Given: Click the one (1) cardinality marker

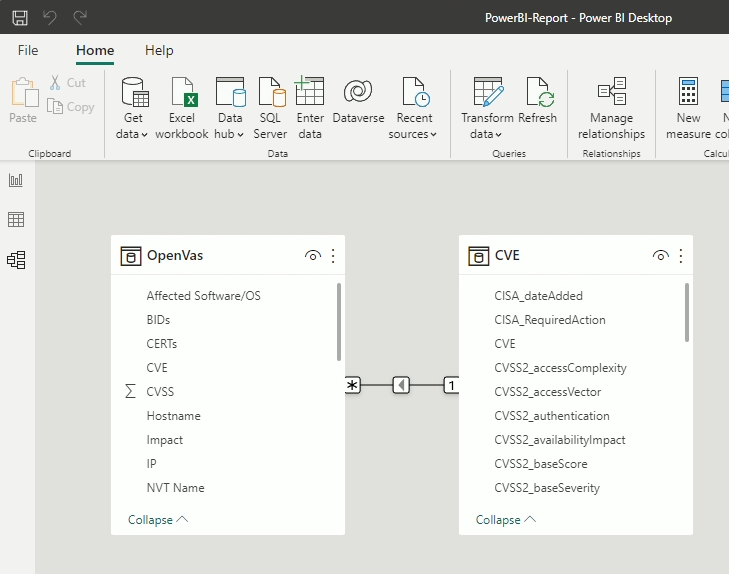Looking at the screenshot, I should click(451, 385).
